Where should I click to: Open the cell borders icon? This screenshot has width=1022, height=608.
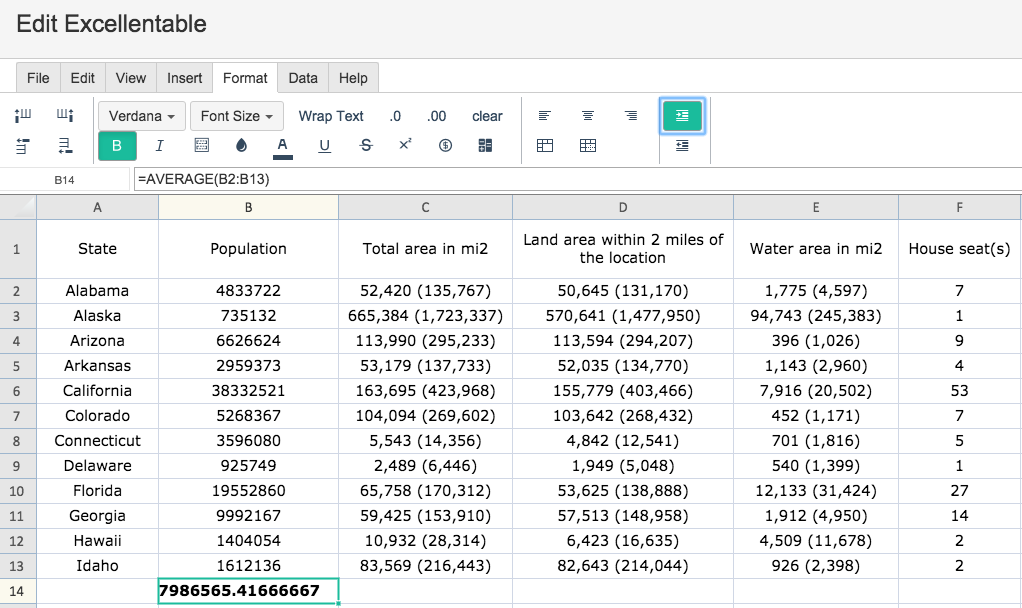coord(202,145)
